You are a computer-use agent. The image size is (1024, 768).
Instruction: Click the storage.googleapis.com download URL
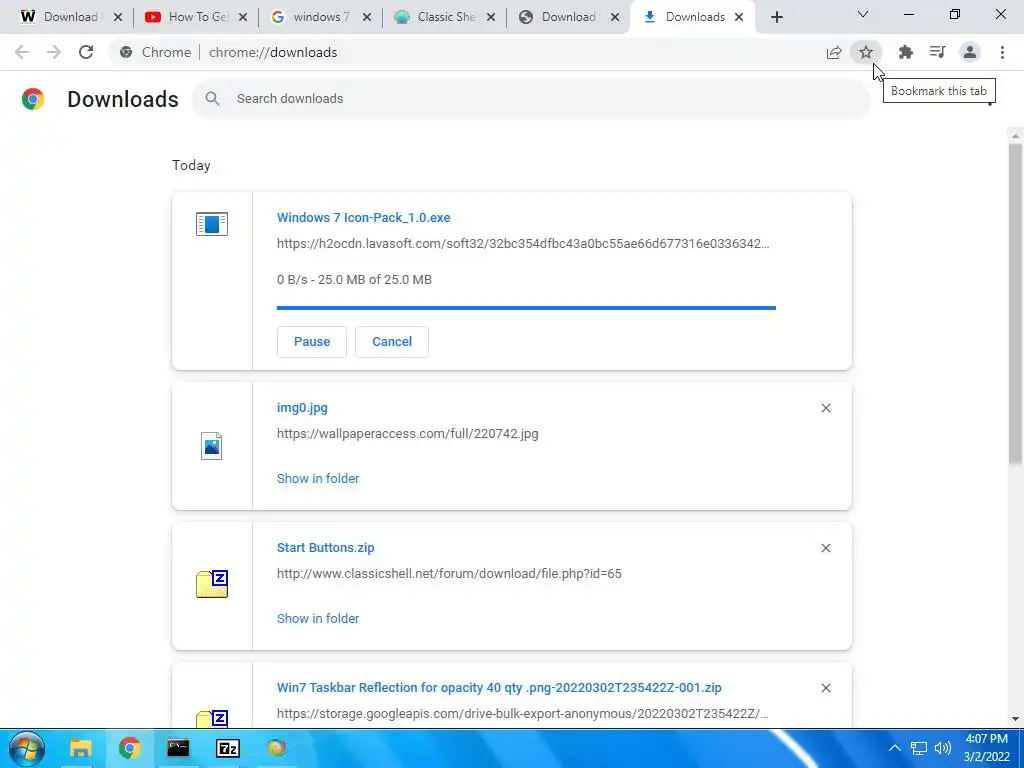coord(522,714)
